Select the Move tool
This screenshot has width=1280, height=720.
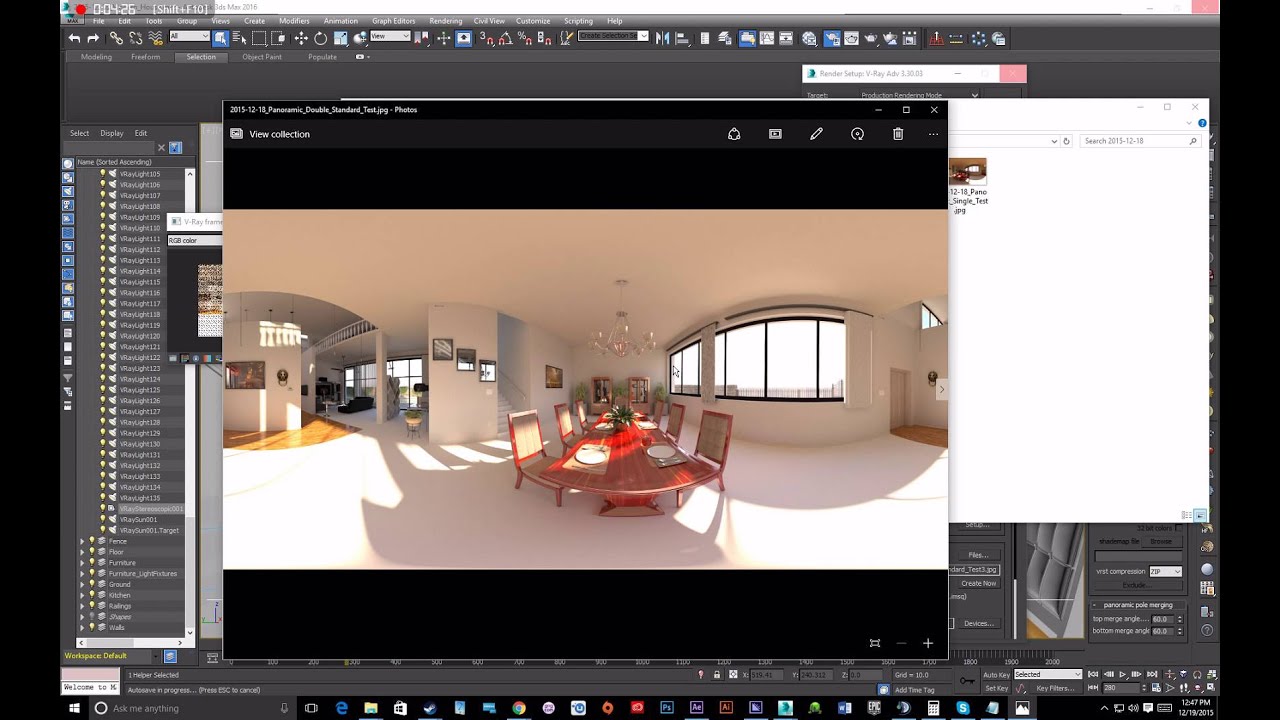click(x=301, y=38)
